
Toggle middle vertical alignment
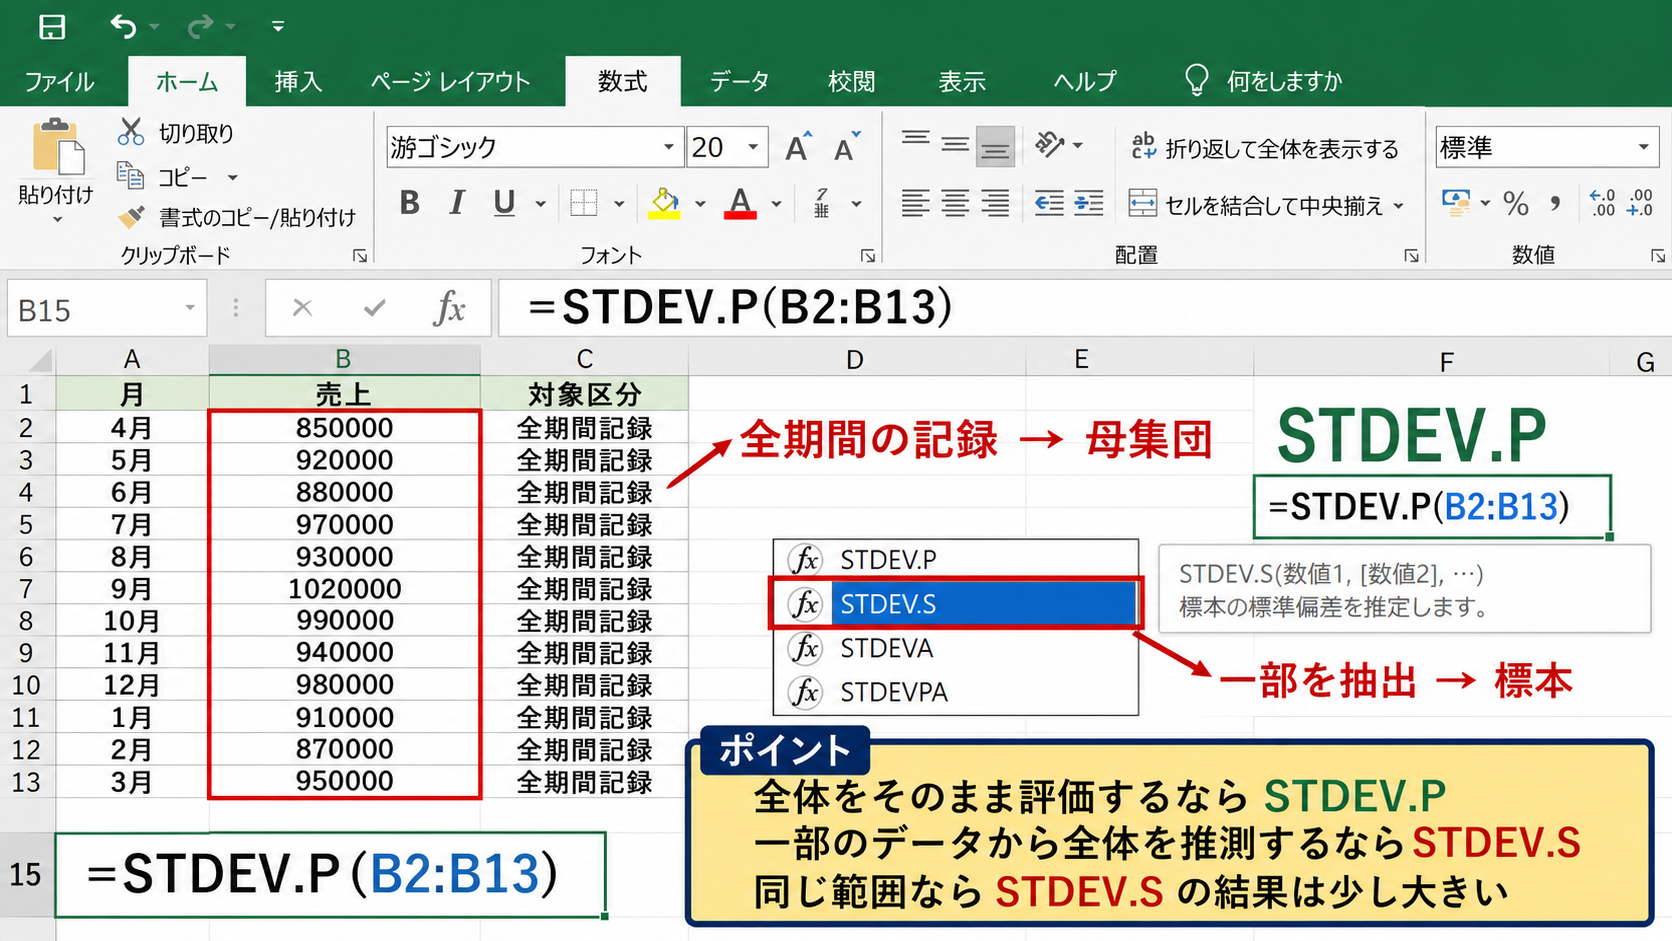pyautogui.click(x=955, y=146)
